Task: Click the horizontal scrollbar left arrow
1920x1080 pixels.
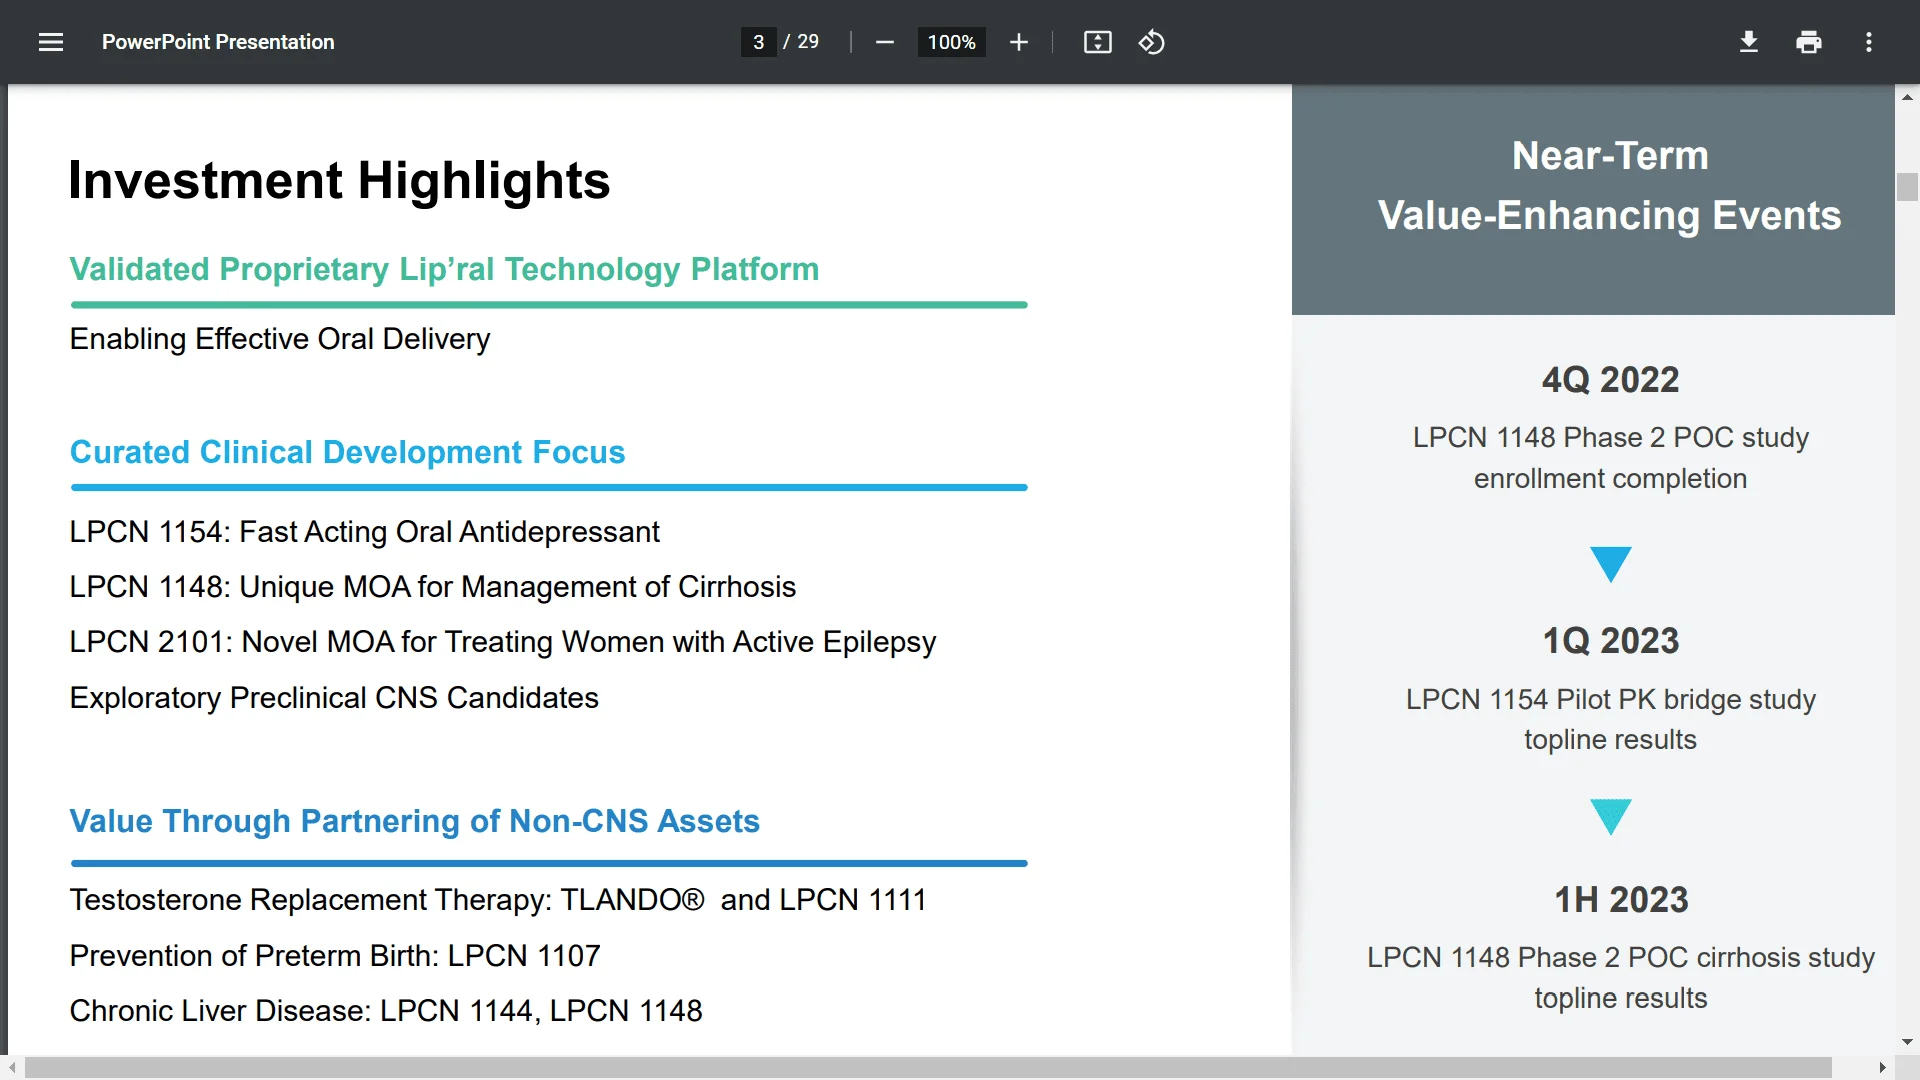Action: (x=12, y=1068)
